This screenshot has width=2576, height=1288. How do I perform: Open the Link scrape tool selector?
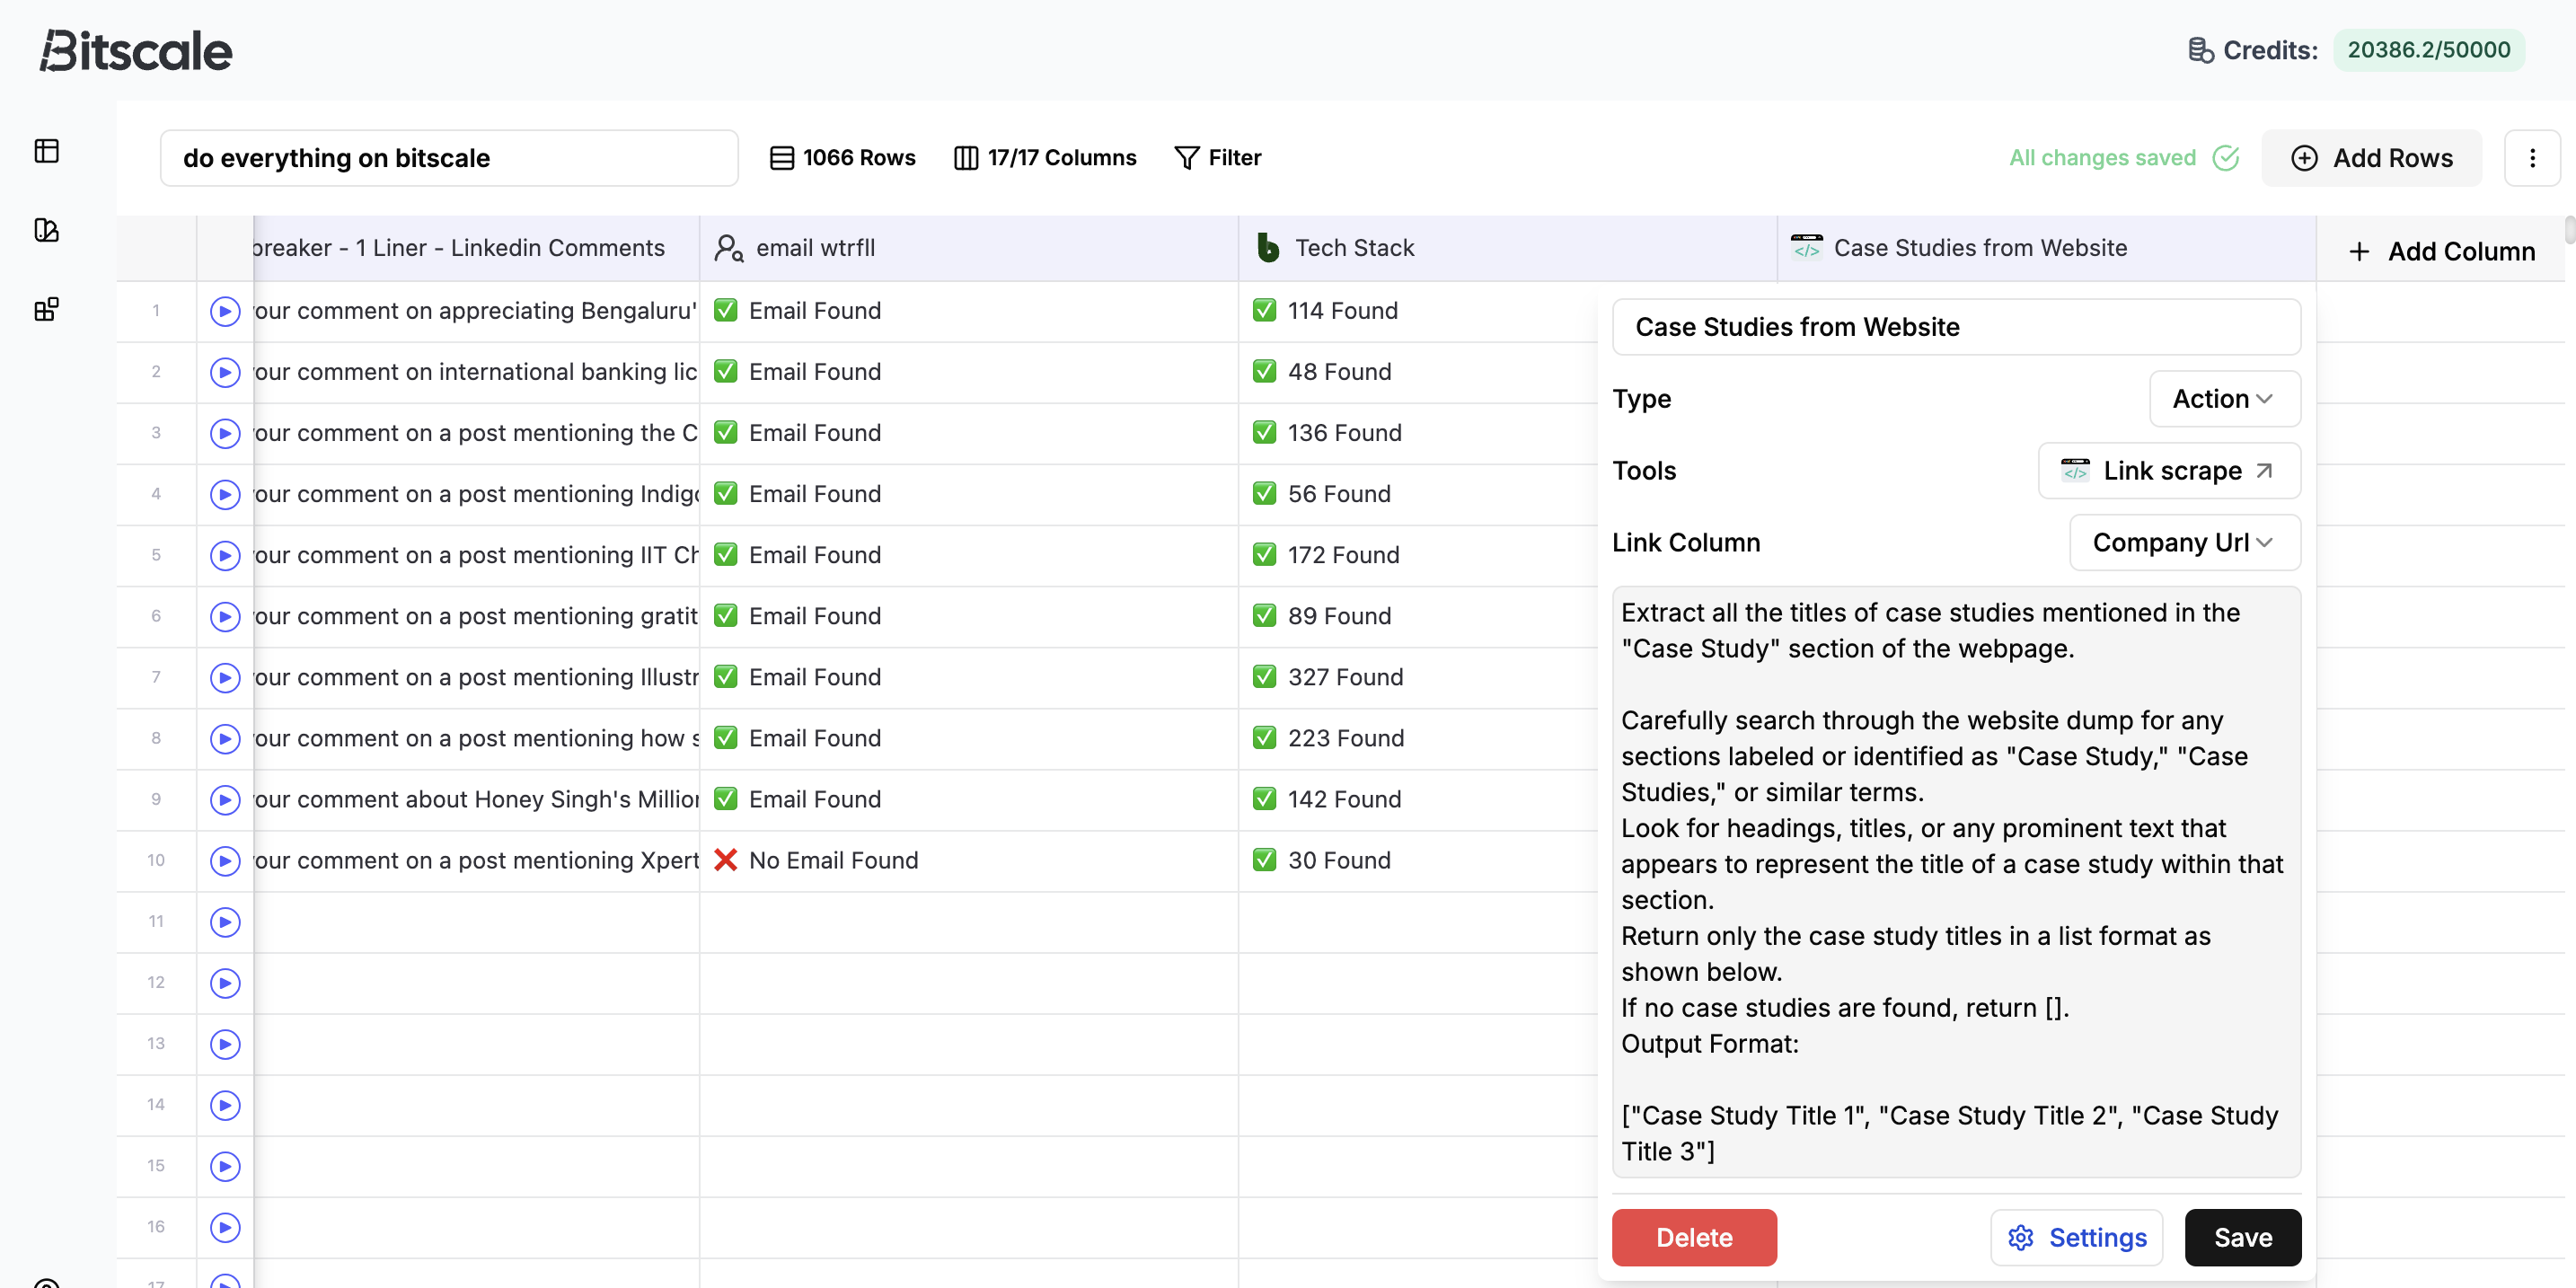click(x=2169, y=471)
